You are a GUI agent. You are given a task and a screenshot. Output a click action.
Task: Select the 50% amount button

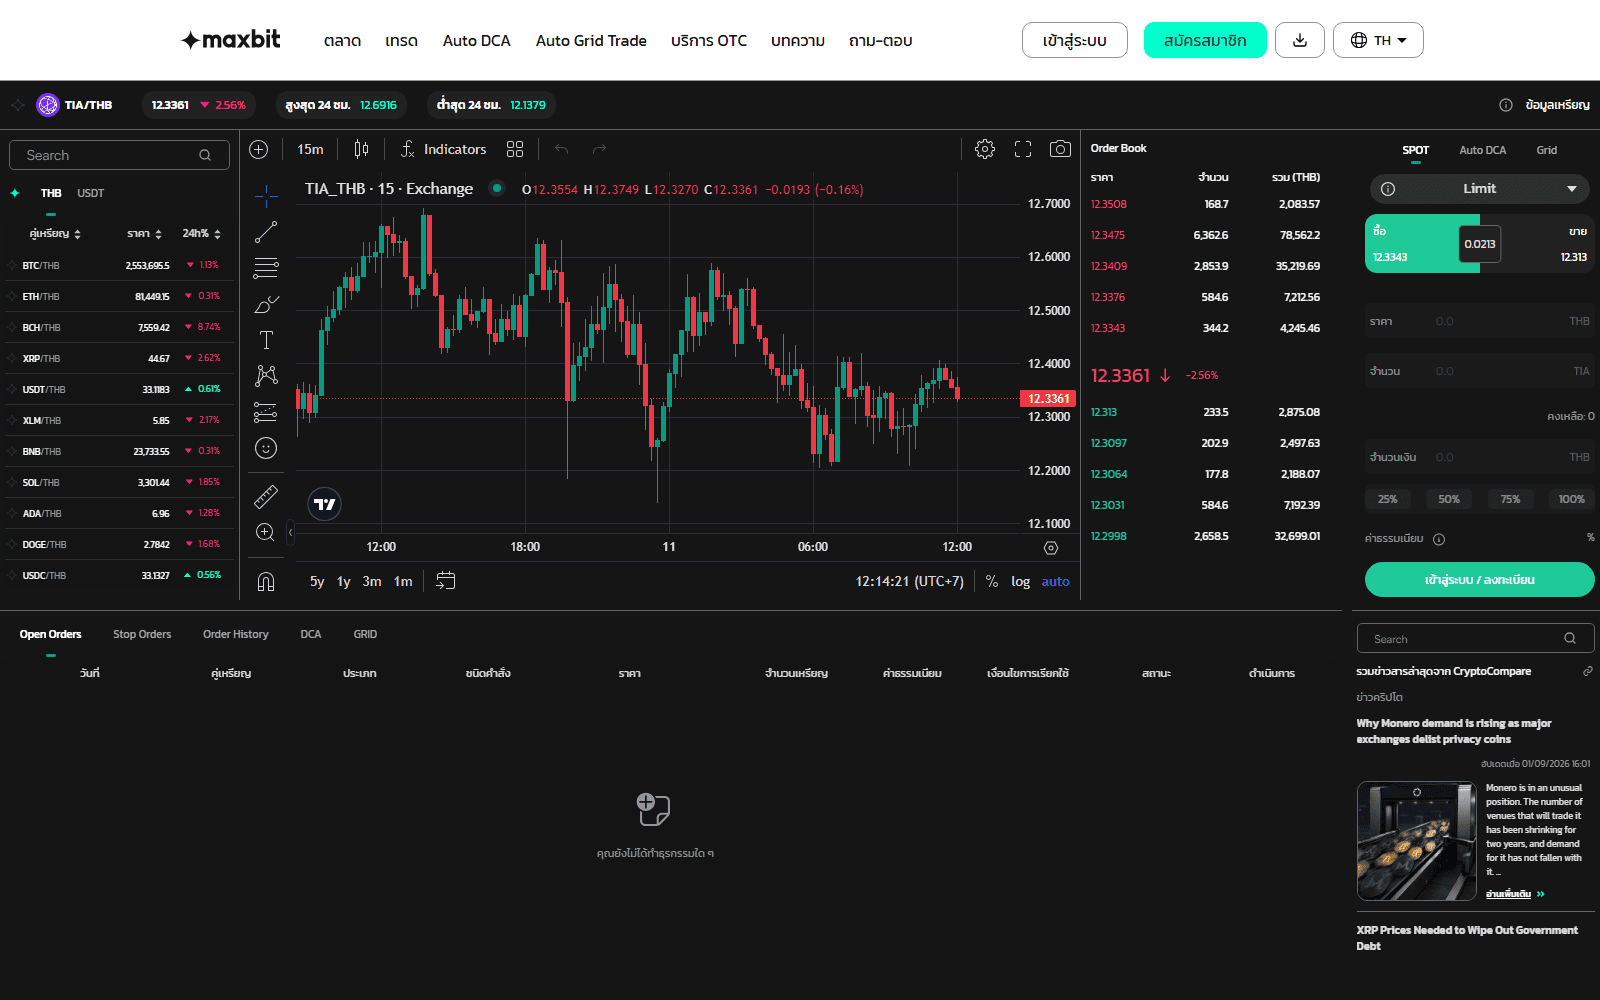[x=1449, y=499]
